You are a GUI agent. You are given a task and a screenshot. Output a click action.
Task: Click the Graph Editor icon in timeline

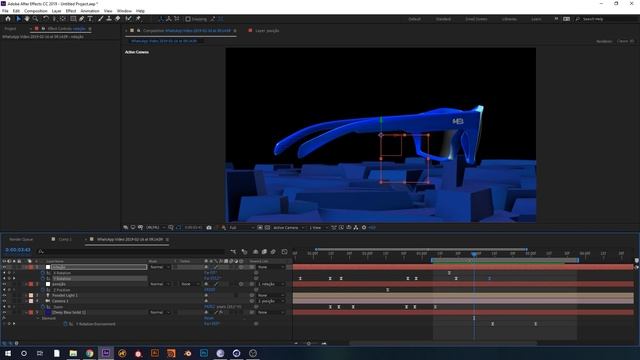coord(284,252)
